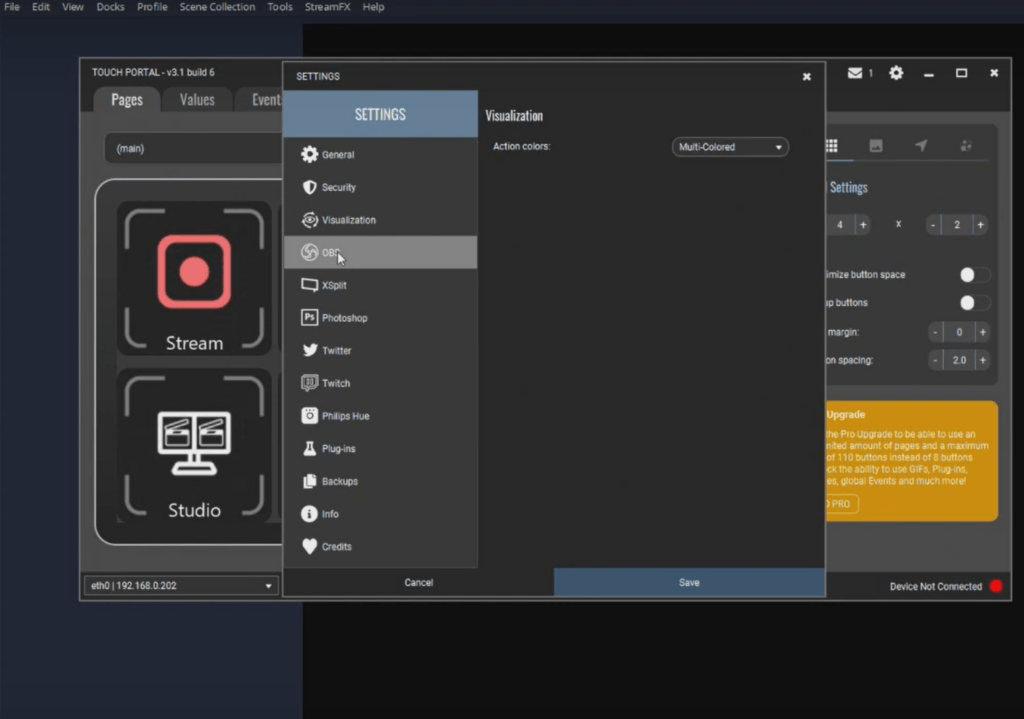The width and height of the screenshot is (1024, 719).
Task: Click the margin value field showing 0
Action: pos(959,332)
